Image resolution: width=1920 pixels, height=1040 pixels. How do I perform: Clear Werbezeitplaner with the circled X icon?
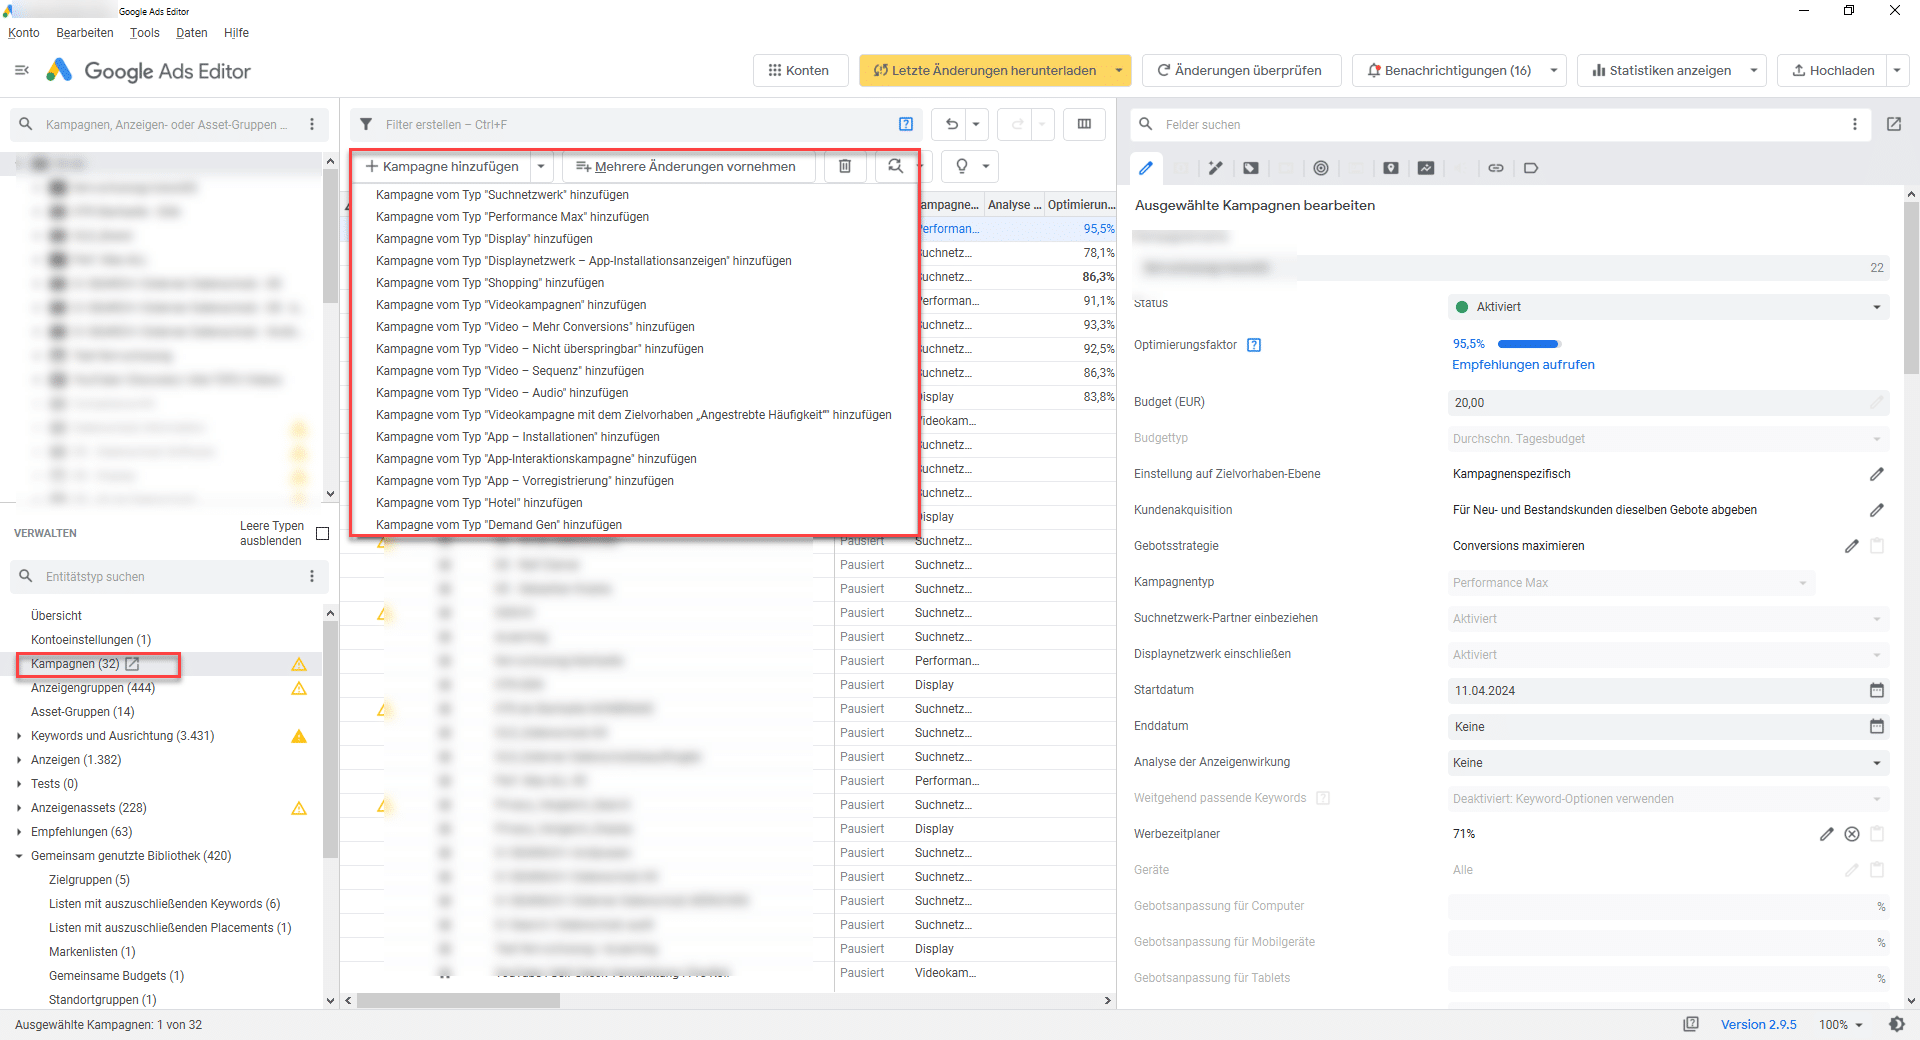pos(1852,834)
